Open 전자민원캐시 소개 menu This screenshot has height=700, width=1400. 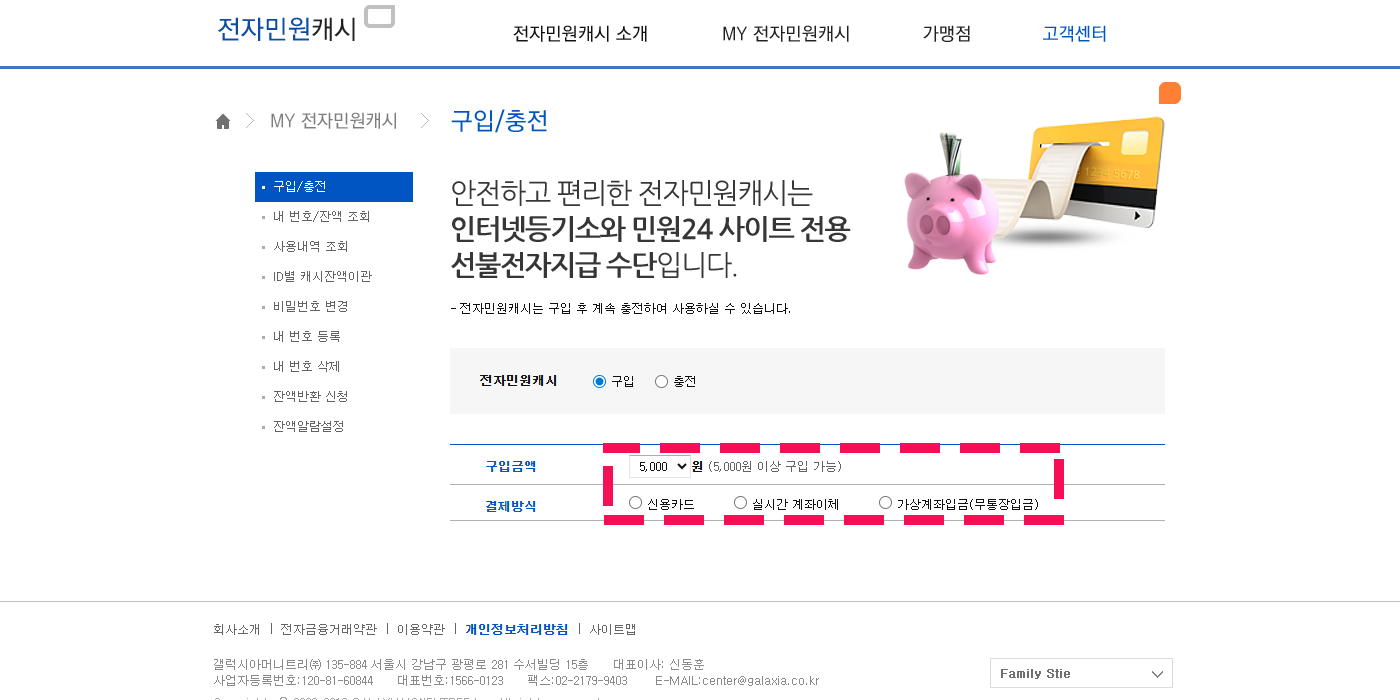580,34
